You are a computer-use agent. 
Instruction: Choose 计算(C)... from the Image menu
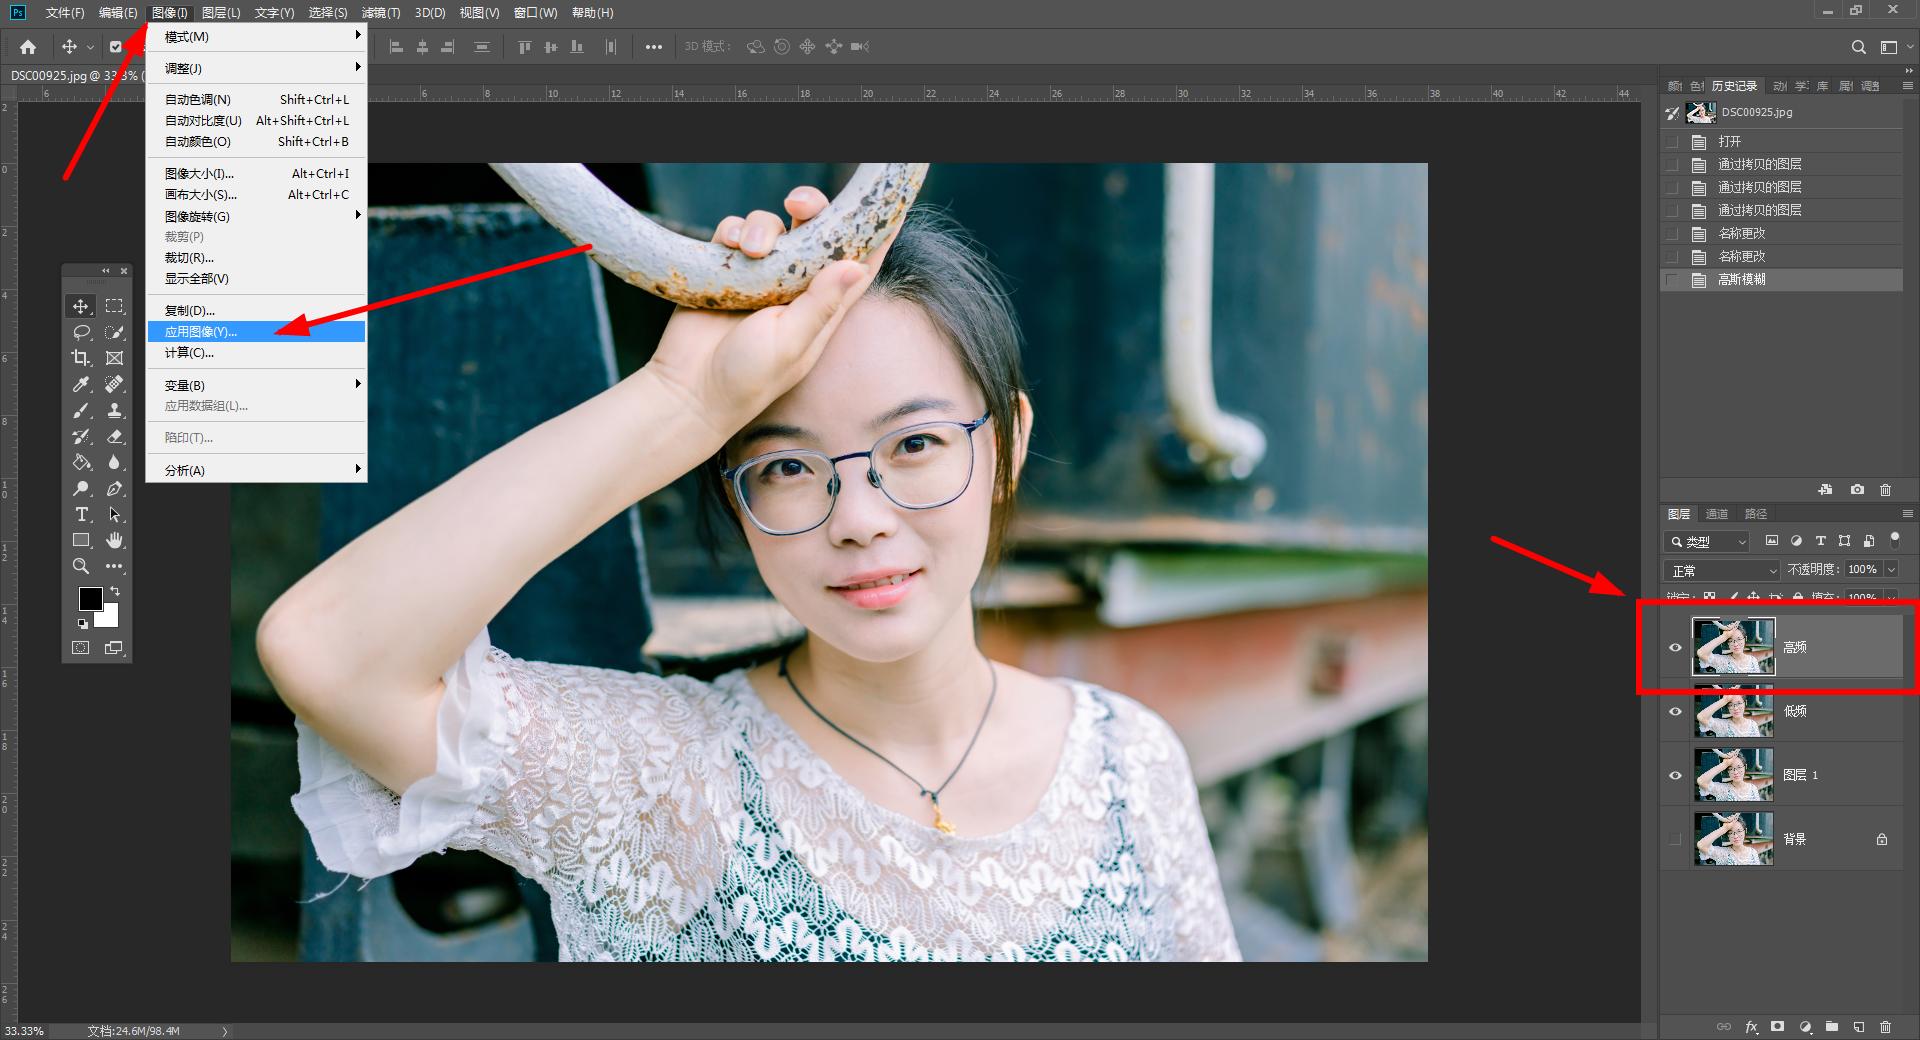point(257,352)
